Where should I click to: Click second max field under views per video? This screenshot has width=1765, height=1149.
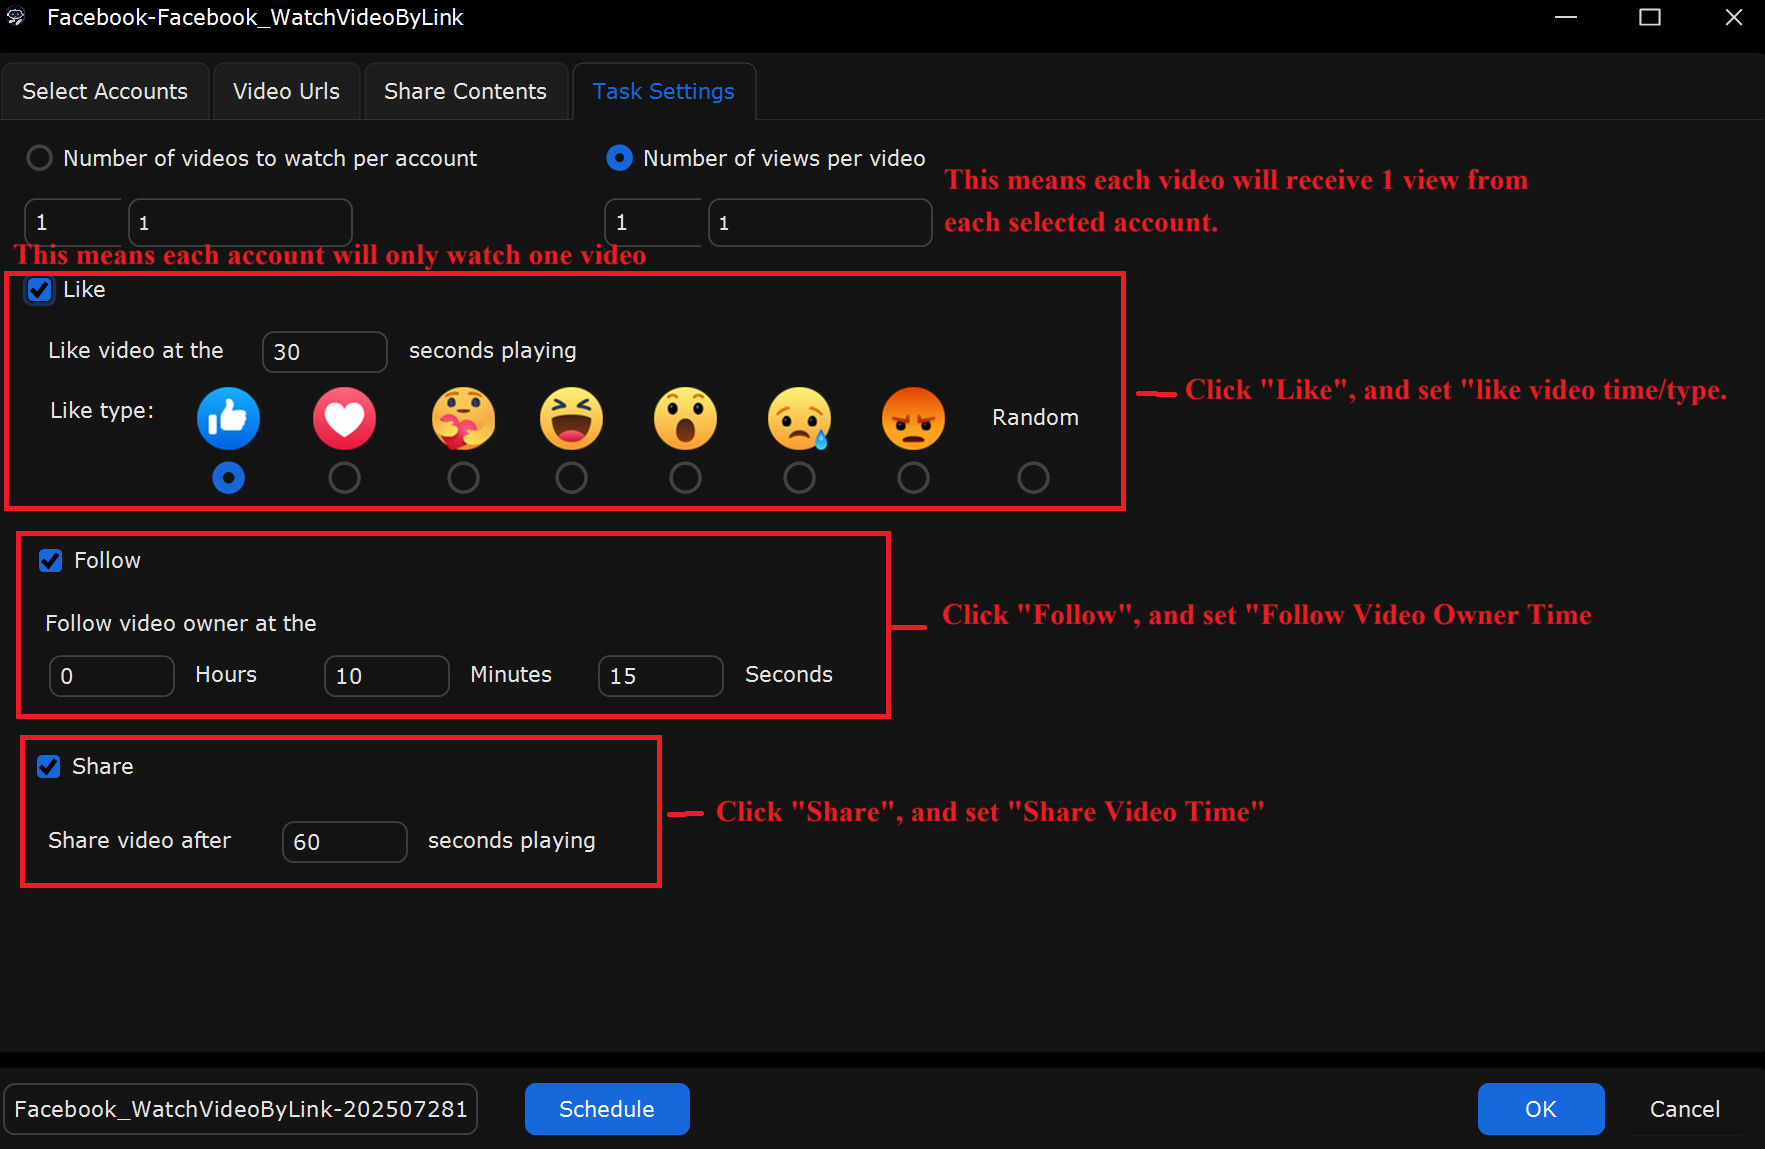pyautogui.click(x=820, y=222)
